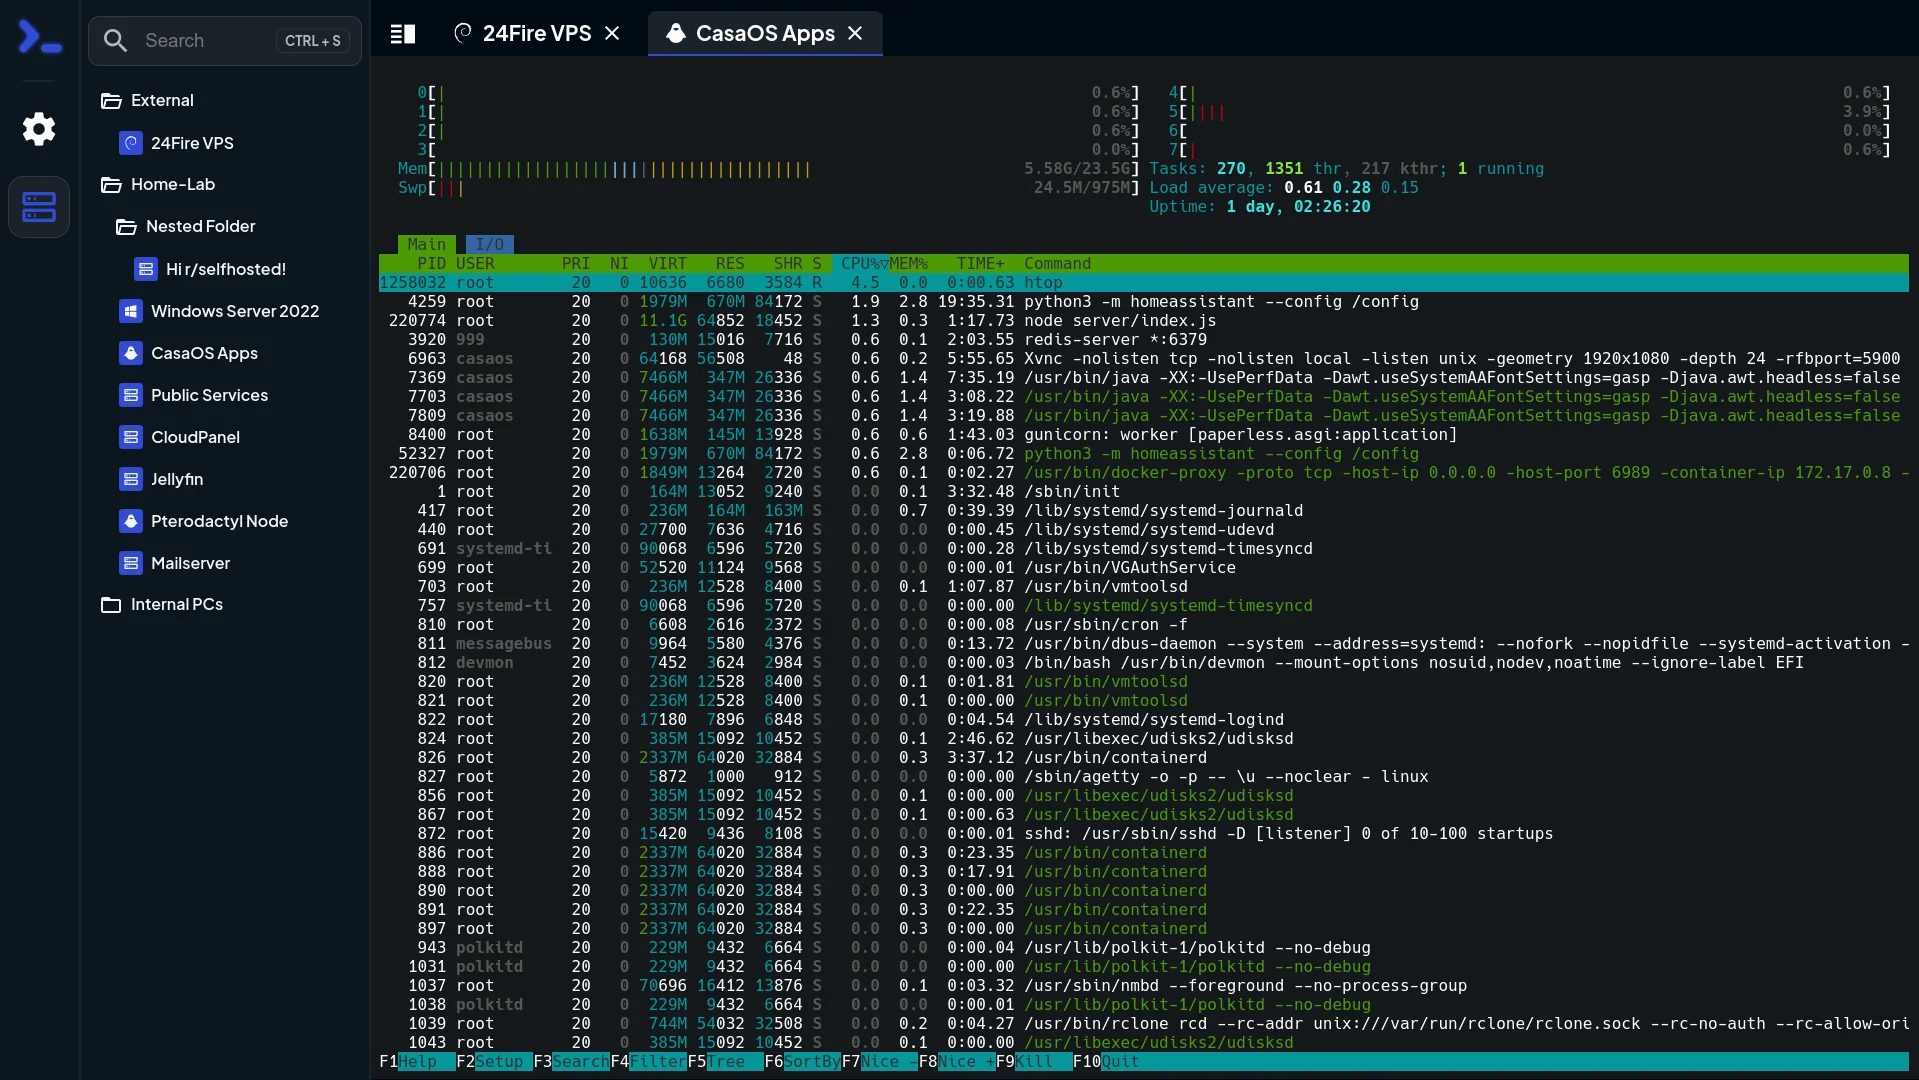Open the Jellyfin server icon

tap(131, 479)
